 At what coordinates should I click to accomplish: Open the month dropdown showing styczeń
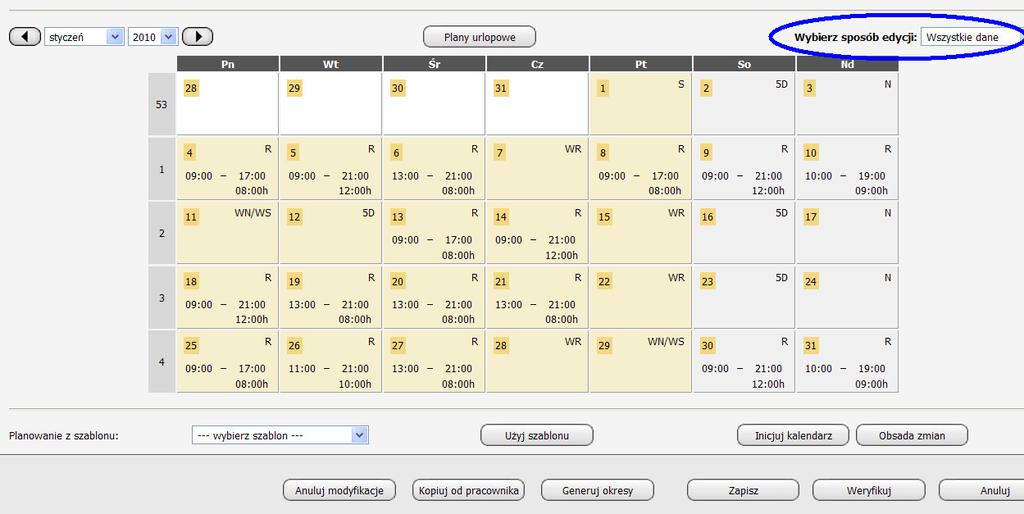pos(84,37)
